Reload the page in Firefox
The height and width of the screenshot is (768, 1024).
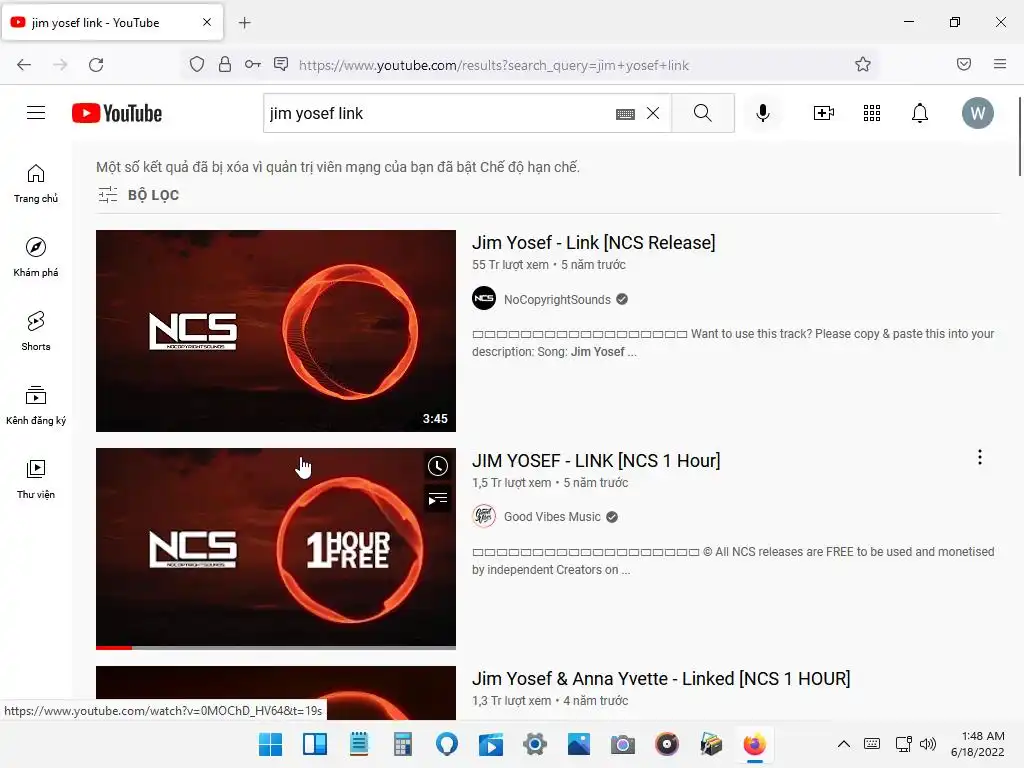point(96,65)
